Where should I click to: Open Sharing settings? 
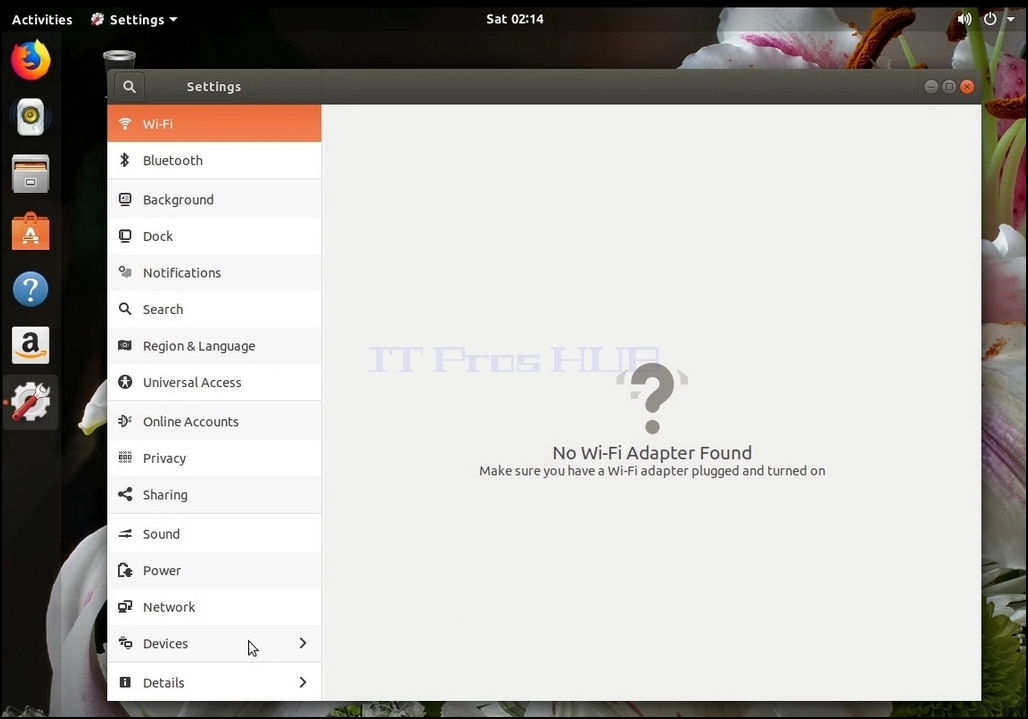pos(214,495)
